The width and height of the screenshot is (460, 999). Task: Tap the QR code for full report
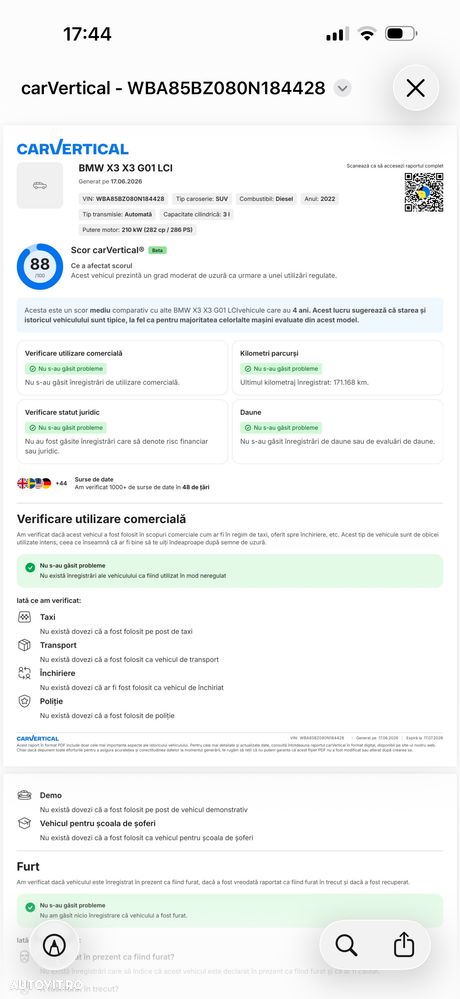click(424, 192)
